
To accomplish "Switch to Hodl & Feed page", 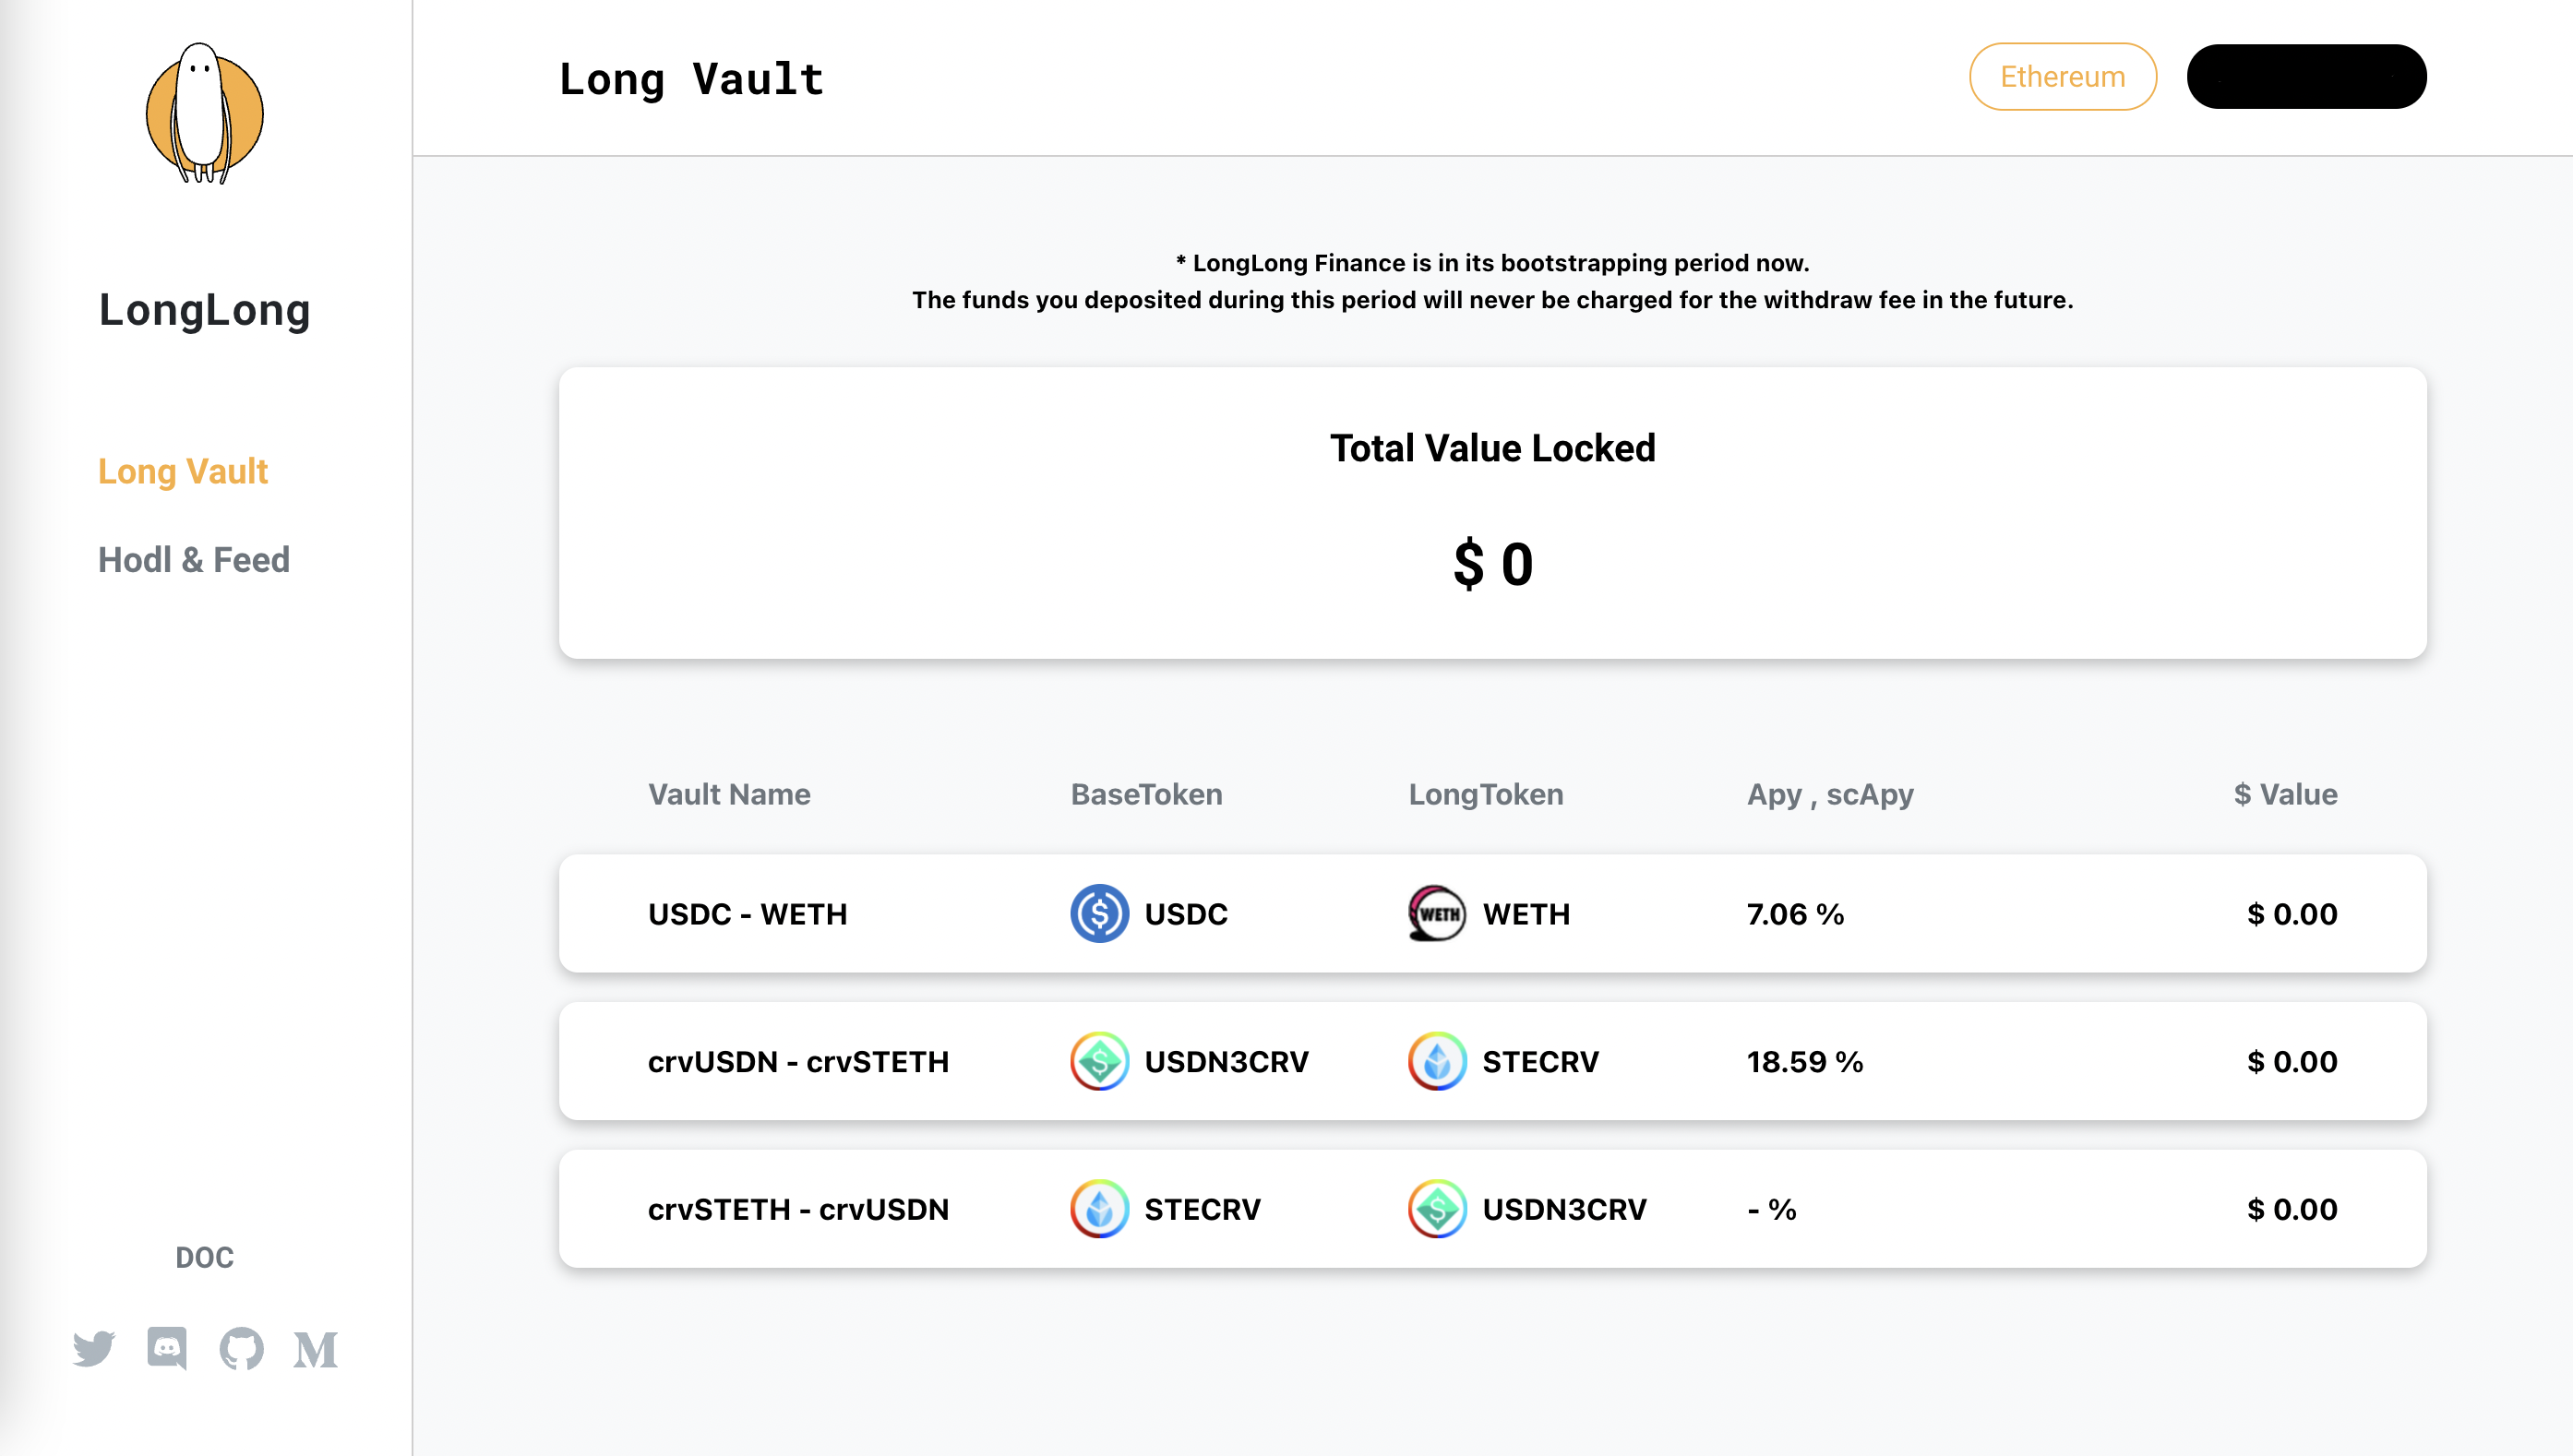I will [x=194, y=560].
